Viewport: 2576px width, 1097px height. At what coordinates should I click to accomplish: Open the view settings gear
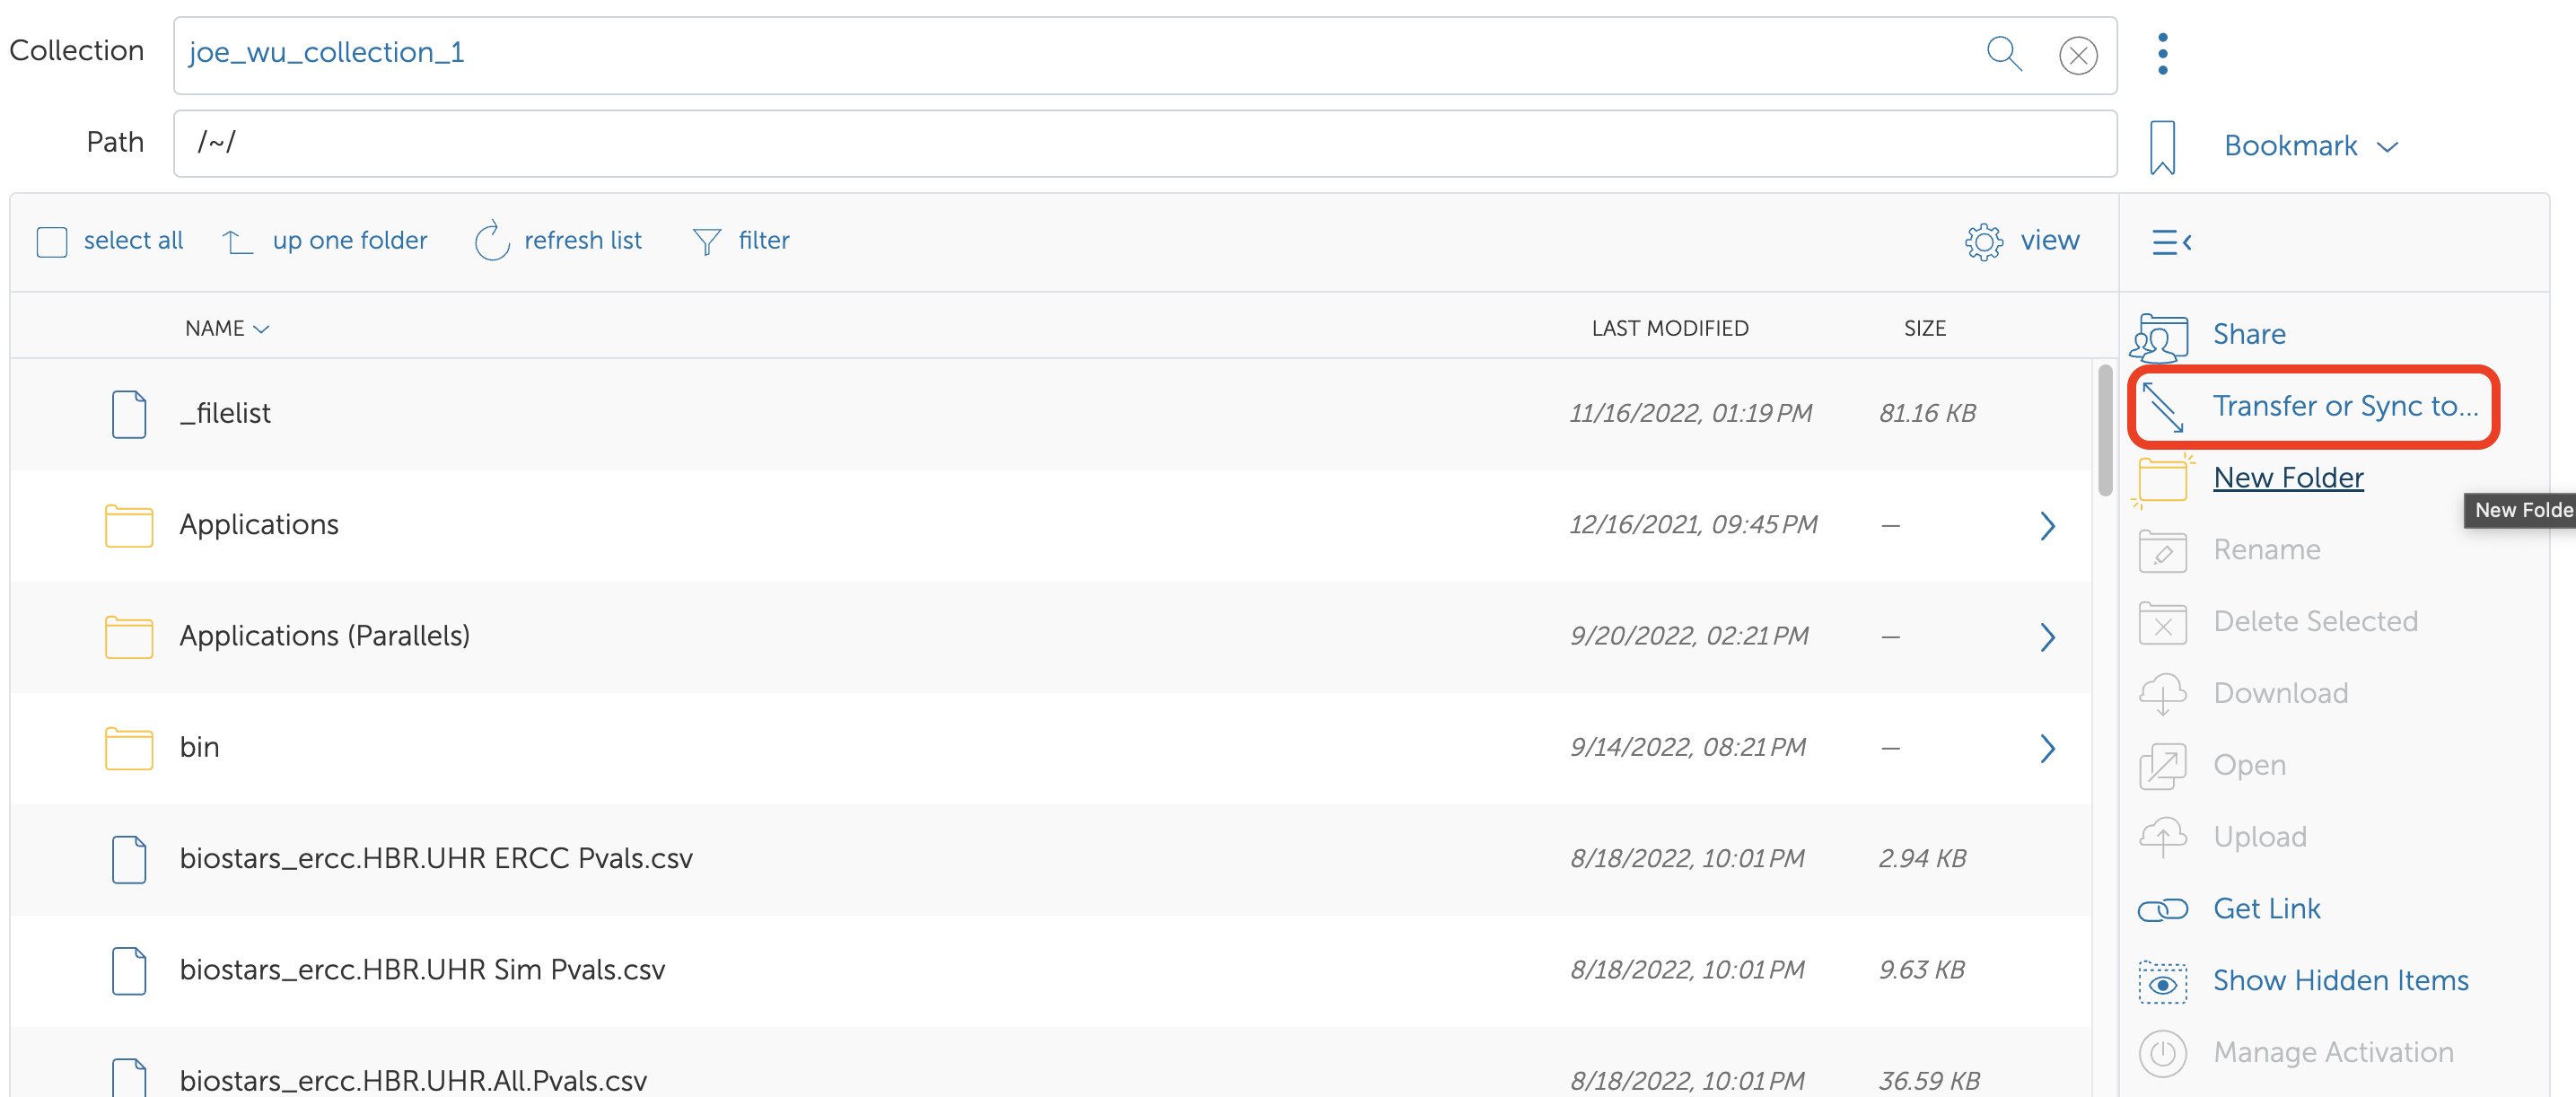coord(1984,241)
